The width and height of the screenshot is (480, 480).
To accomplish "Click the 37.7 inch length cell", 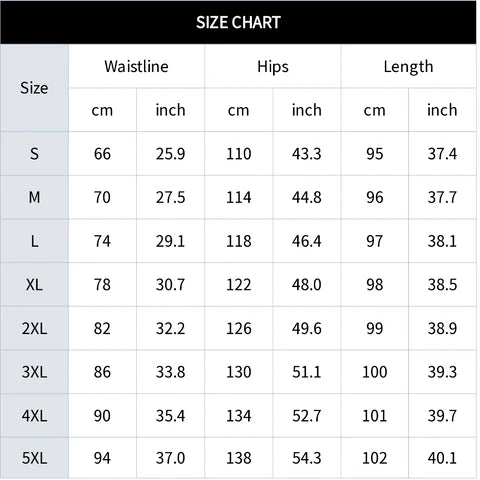I will [442, 197].
